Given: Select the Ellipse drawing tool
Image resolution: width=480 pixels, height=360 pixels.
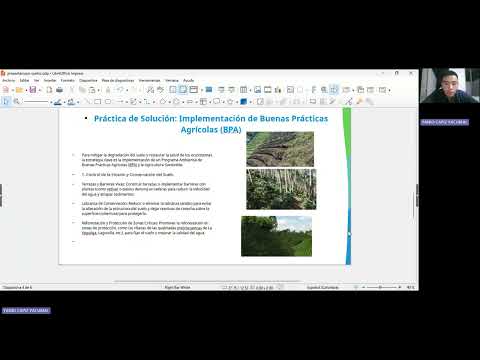Looking at the screenshot, I should pos(108,101).
